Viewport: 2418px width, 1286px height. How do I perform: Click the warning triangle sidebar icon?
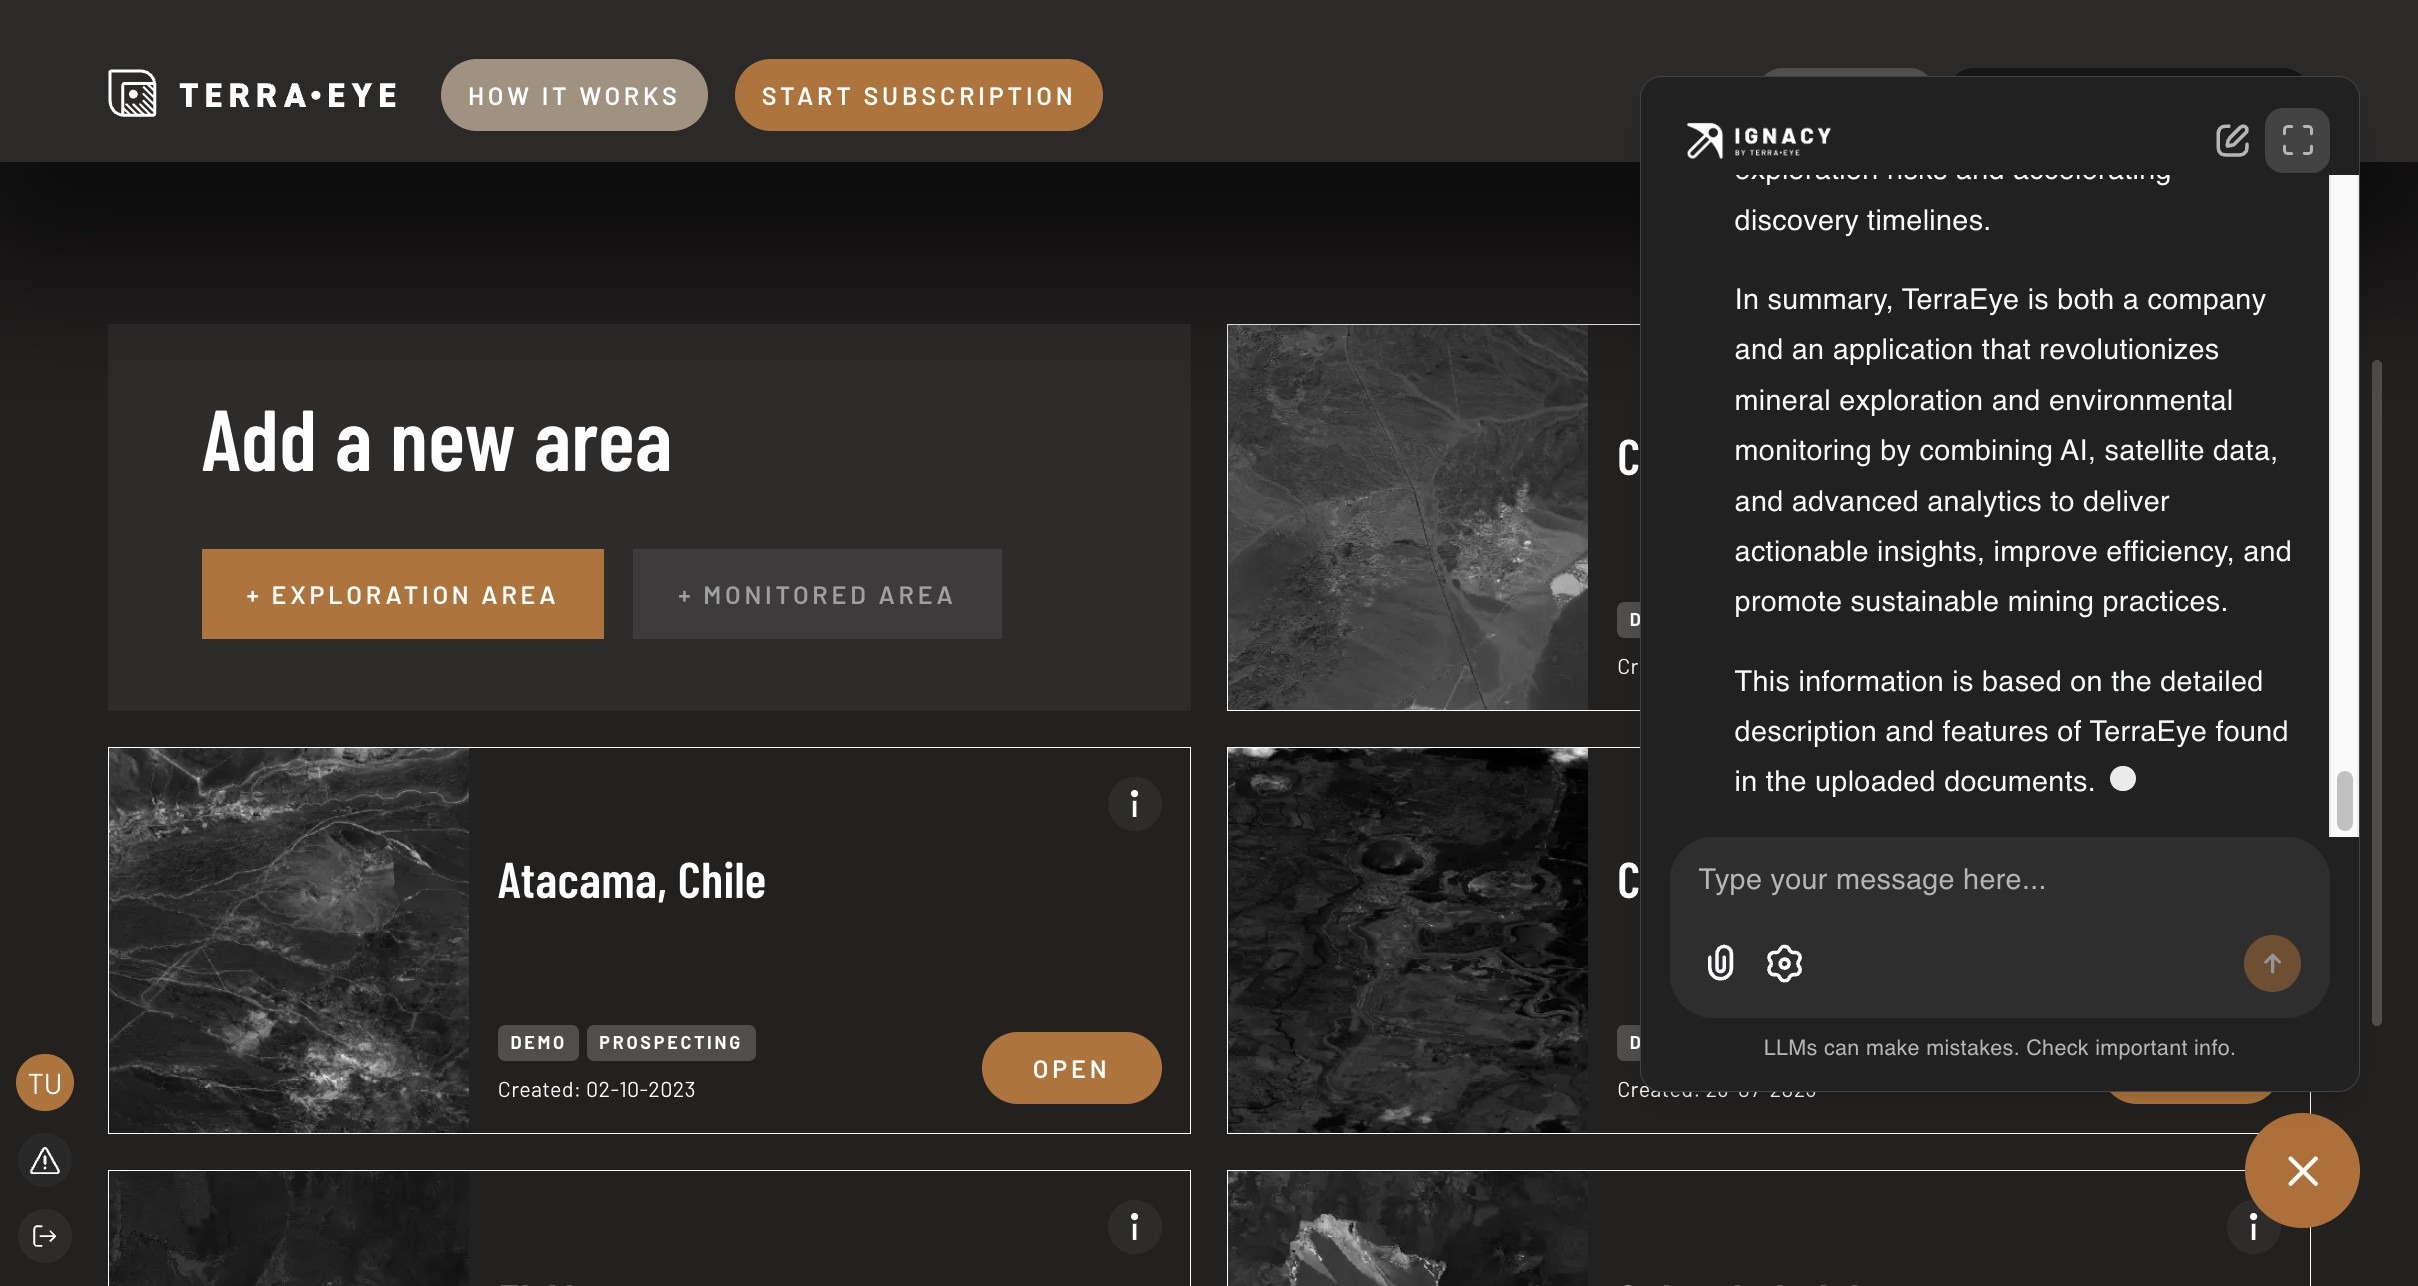pyautogui.click(x=45, y=1161)
